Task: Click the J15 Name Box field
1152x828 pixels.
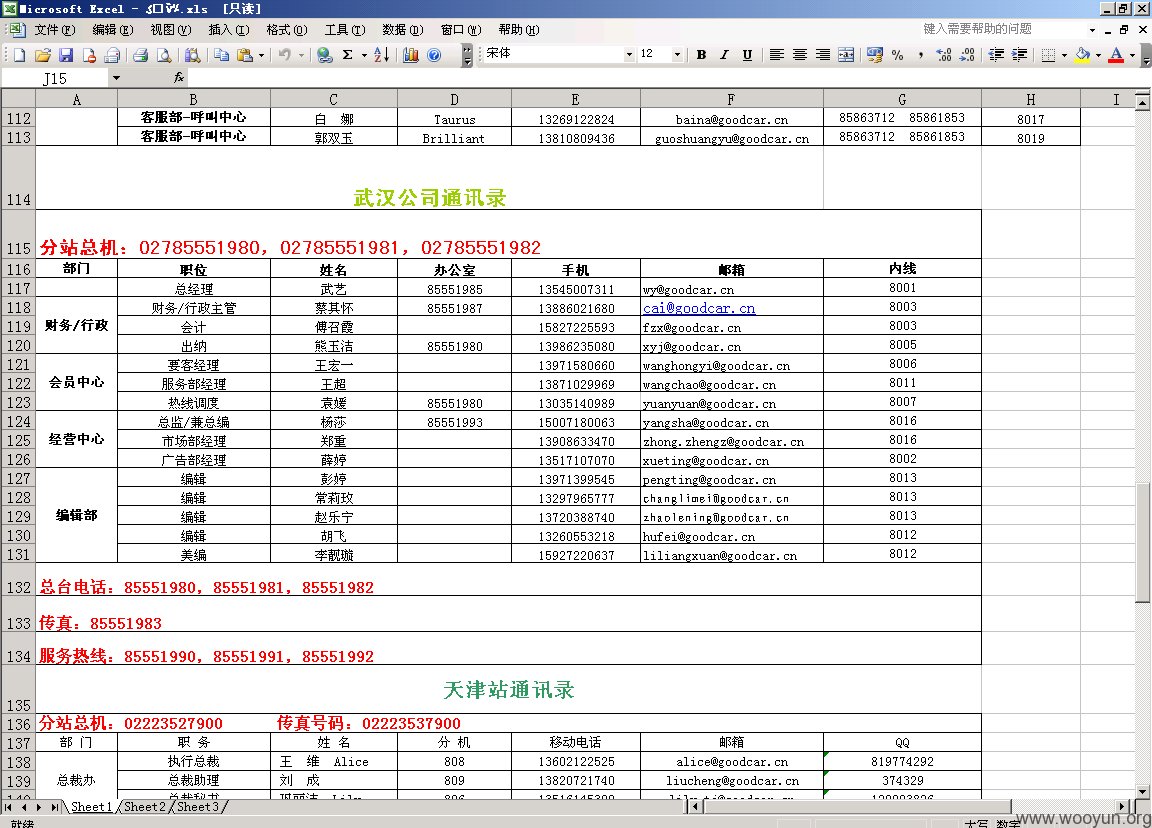Action: (55, 78)
